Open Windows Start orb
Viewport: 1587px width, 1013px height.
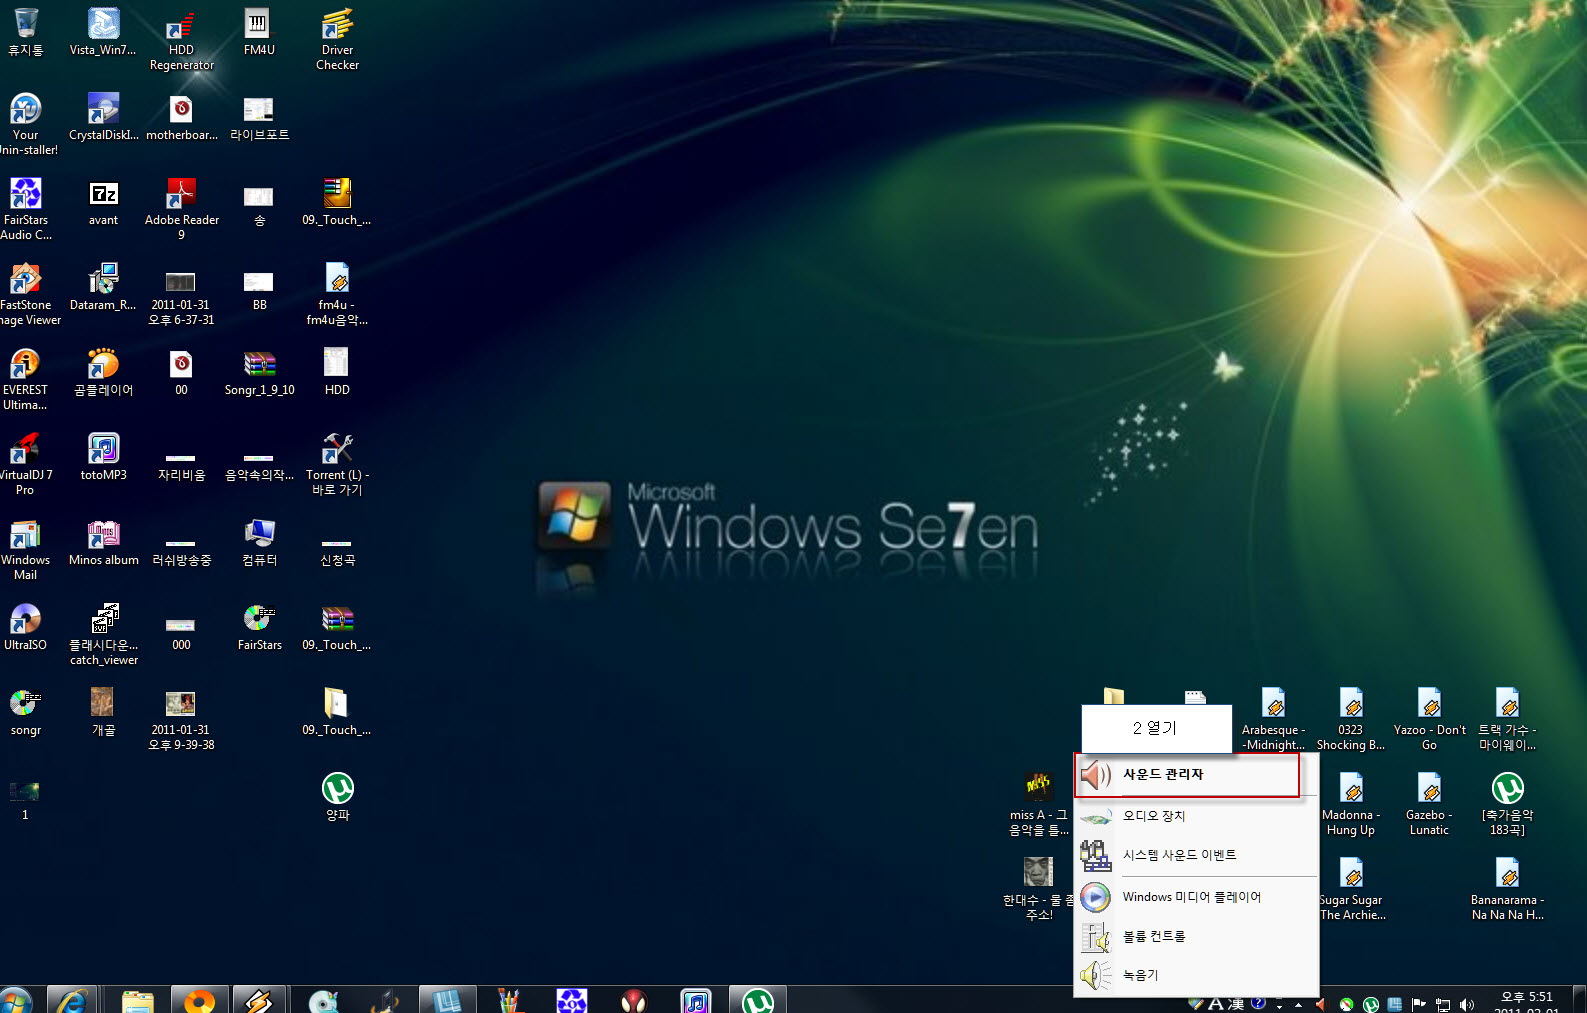pos(16,1000)
